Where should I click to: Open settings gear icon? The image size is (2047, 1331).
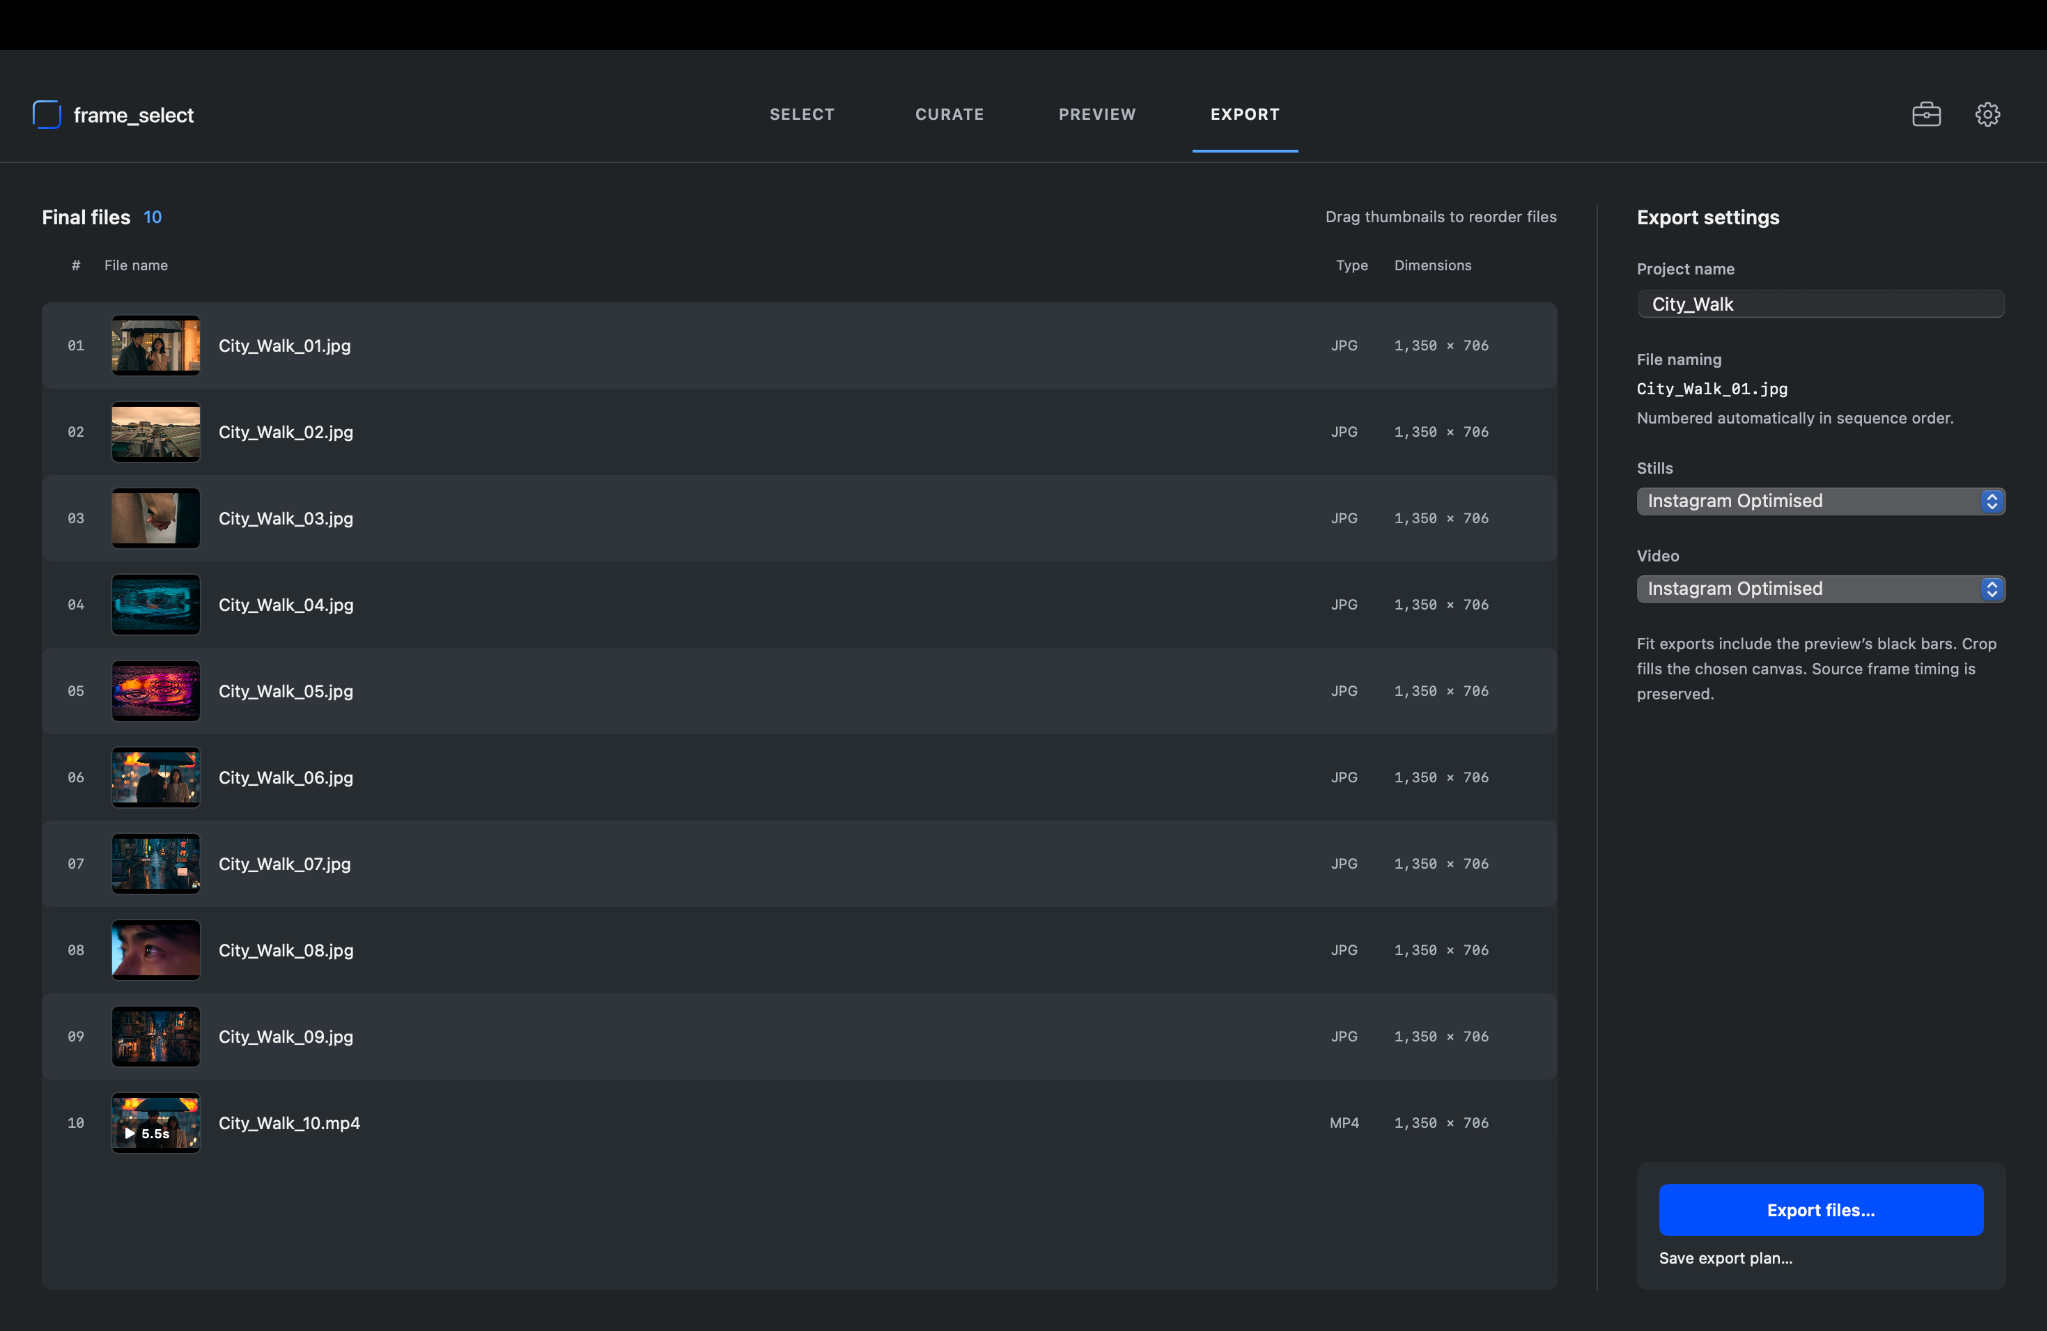pyautogui.click(x=1987, y=114)
